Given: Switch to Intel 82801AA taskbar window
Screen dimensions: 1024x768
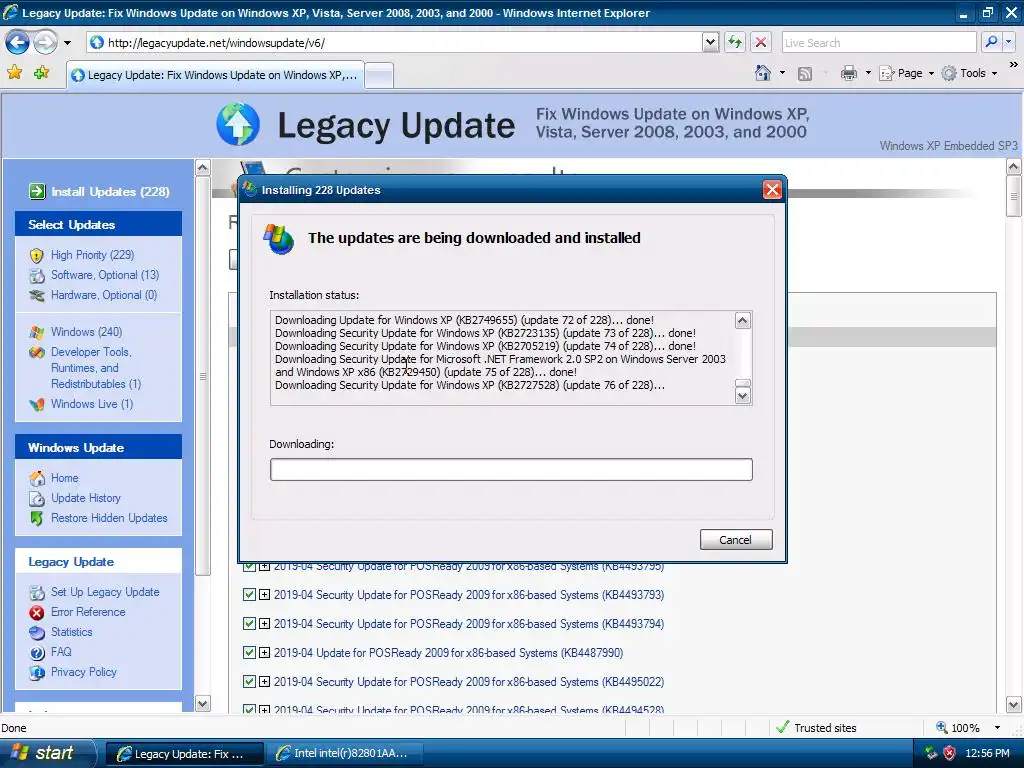Looking at the screenshot, I should pos(344,754).
